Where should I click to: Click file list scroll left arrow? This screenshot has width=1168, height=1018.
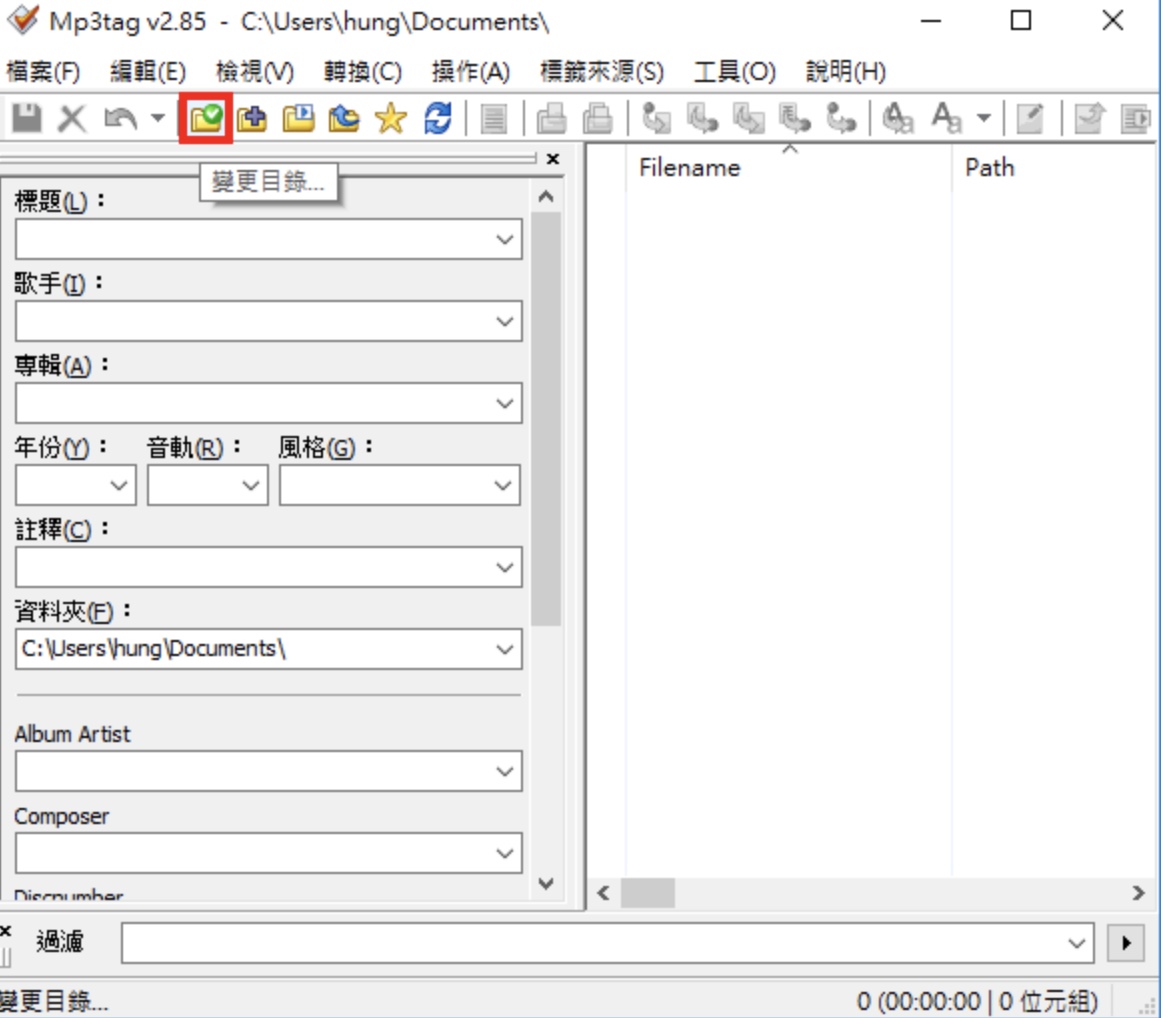(603, 893)
